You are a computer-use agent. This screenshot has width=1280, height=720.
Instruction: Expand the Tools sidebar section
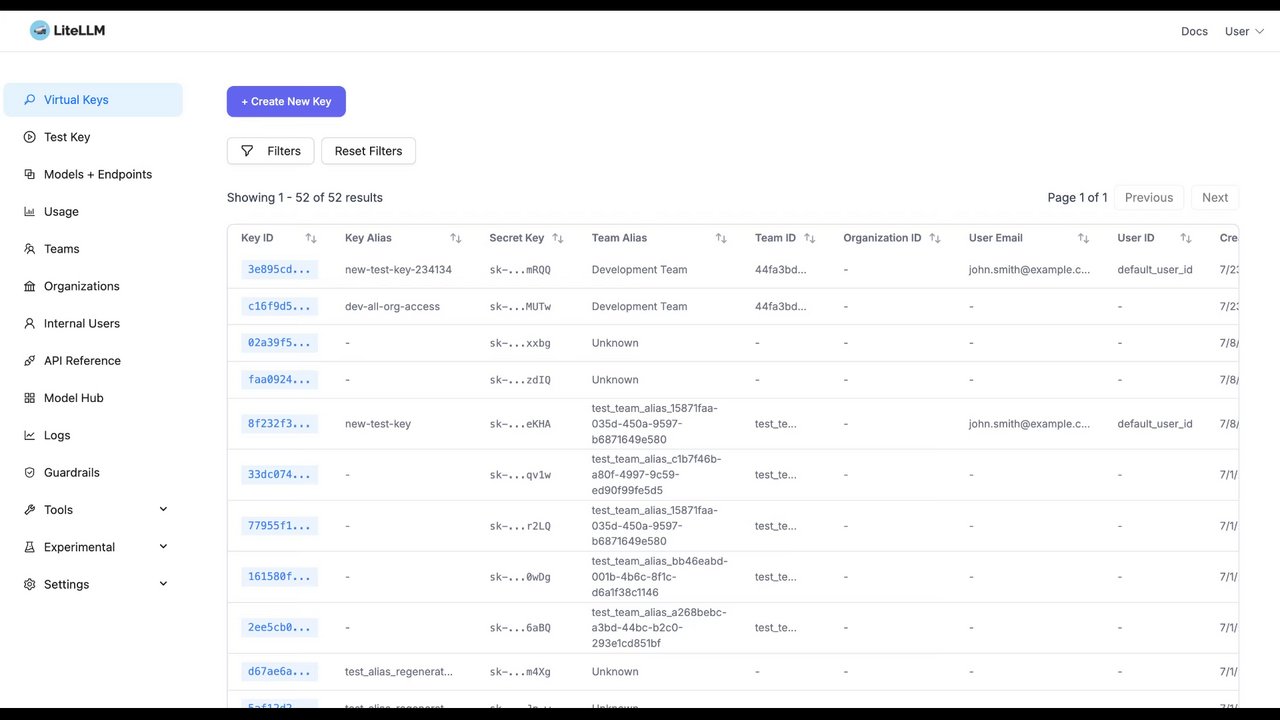coord(163,510)
